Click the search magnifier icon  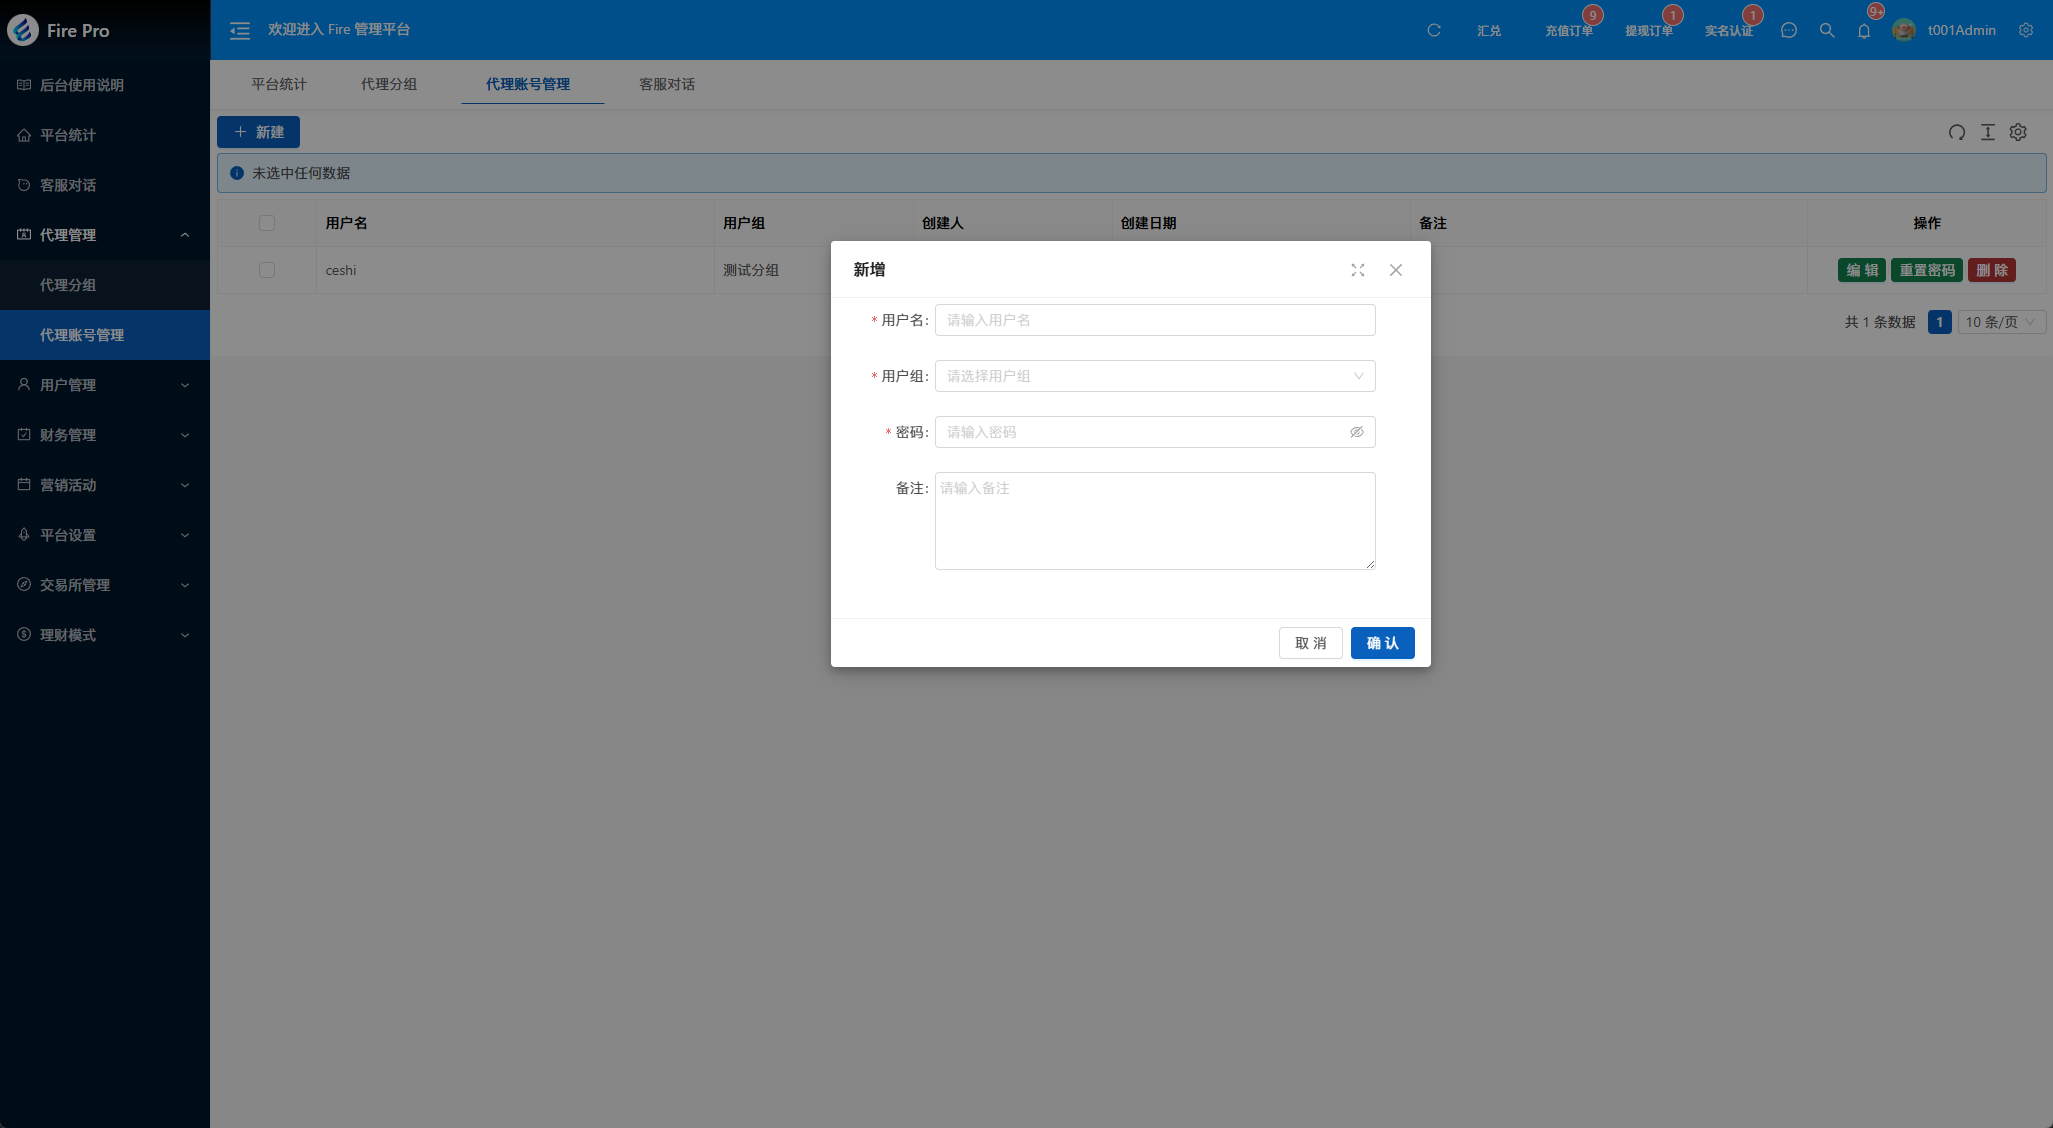click(1826, 31)
